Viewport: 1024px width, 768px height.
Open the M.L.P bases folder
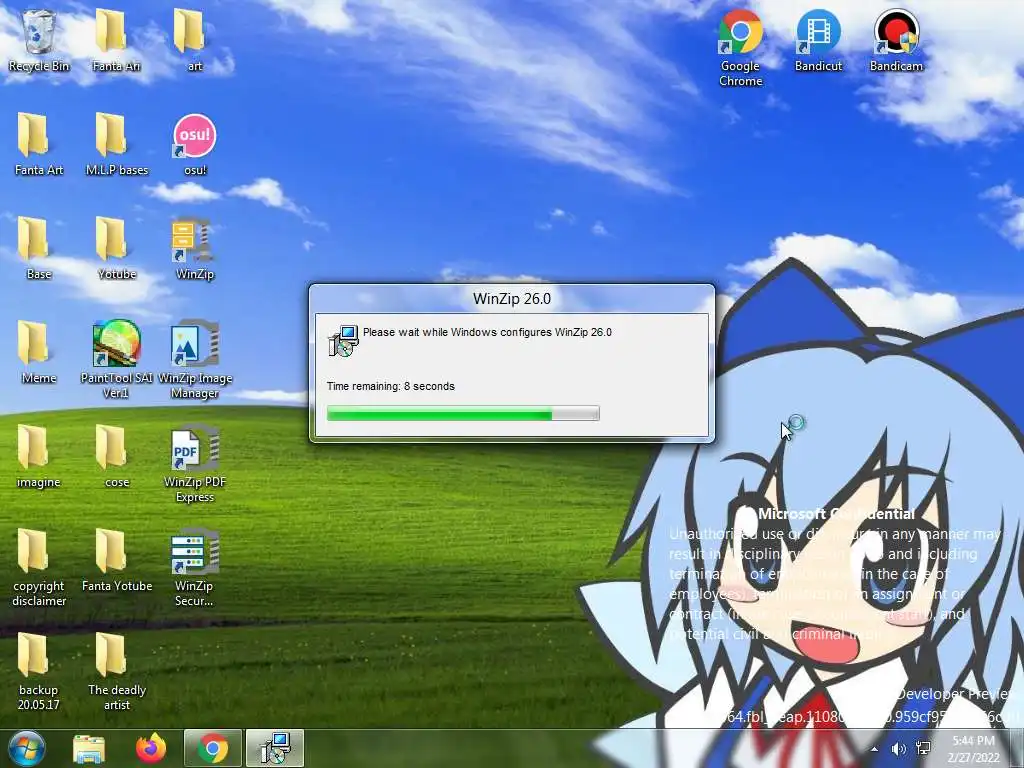click(x=117, y=144)
